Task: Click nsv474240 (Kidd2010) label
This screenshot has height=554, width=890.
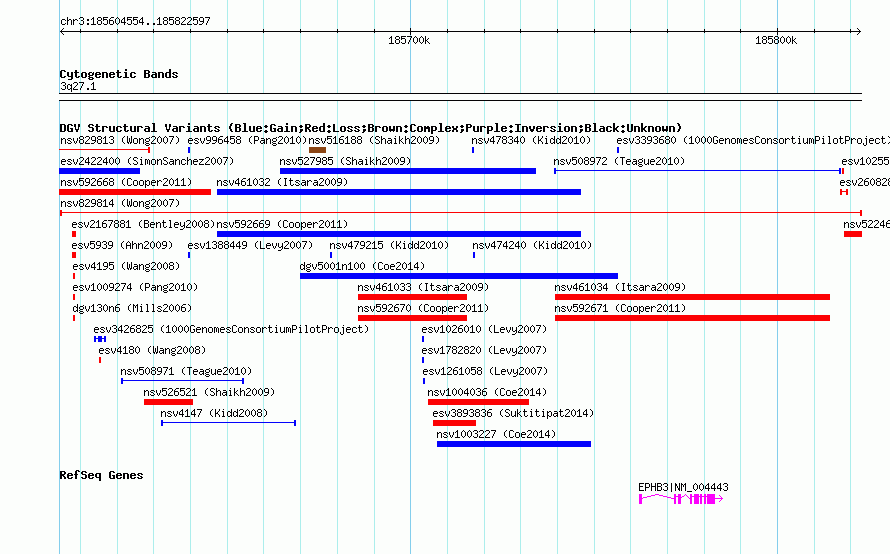Action: point(532,245)
